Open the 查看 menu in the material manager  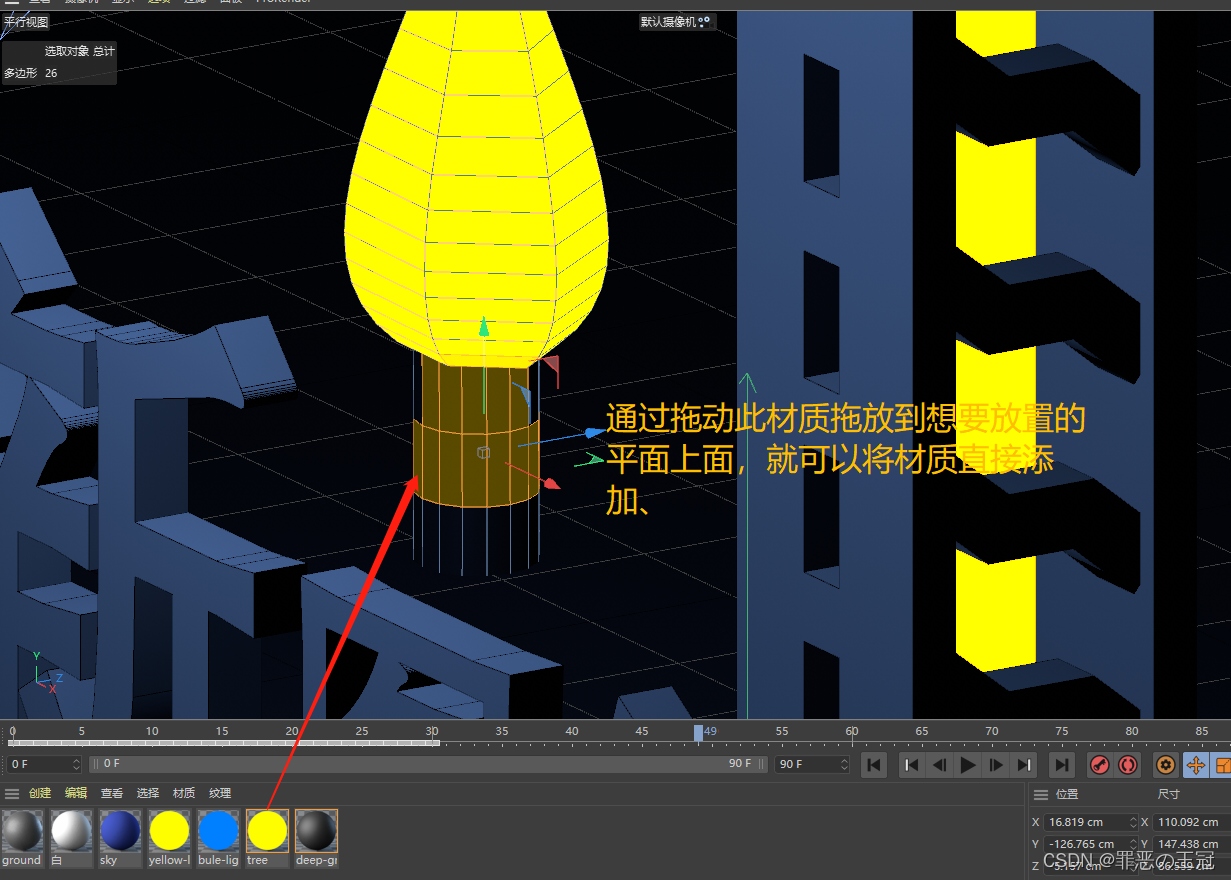click(x=112, y=793)
